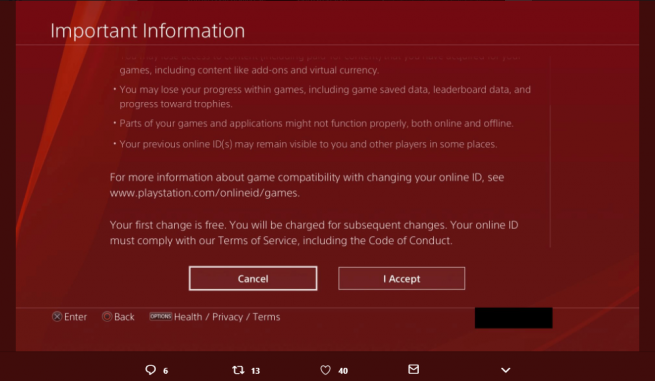Screen dimensions: 655x381
Task: Select the I Accept button
Action: [x=401, y=278]
